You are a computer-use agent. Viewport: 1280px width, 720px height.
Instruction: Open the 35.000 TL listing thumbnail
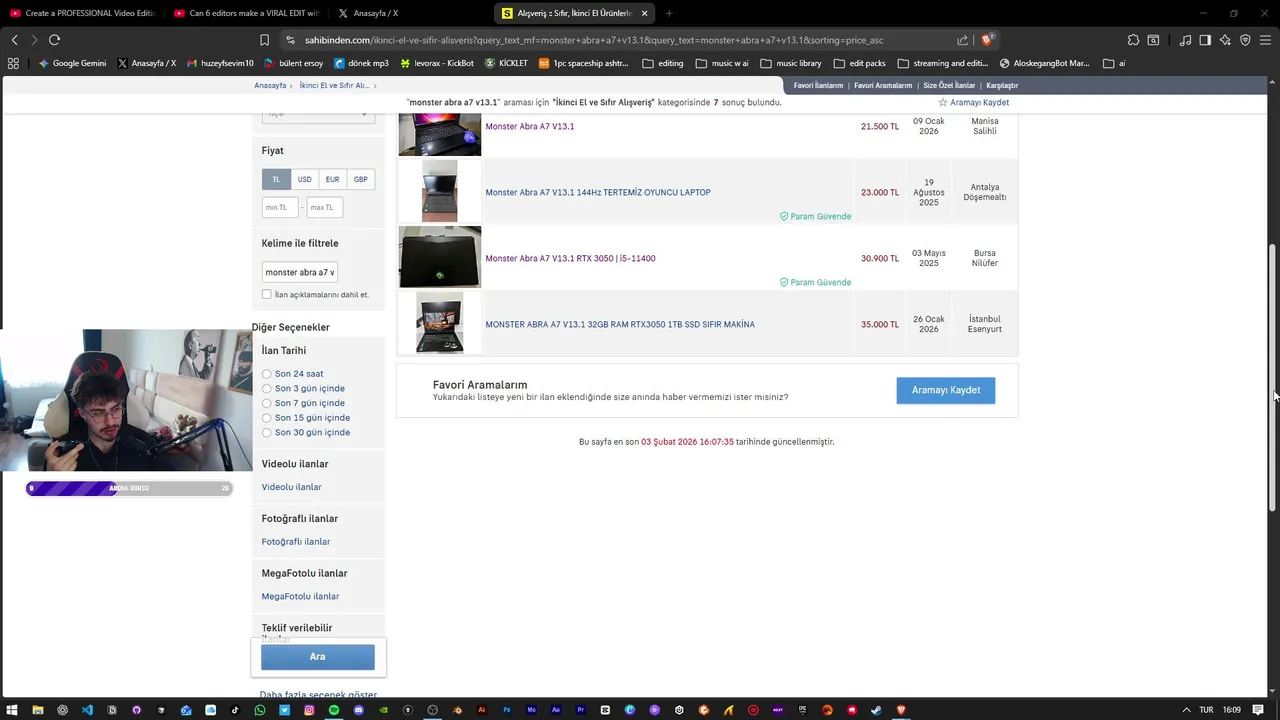[440, 323]
